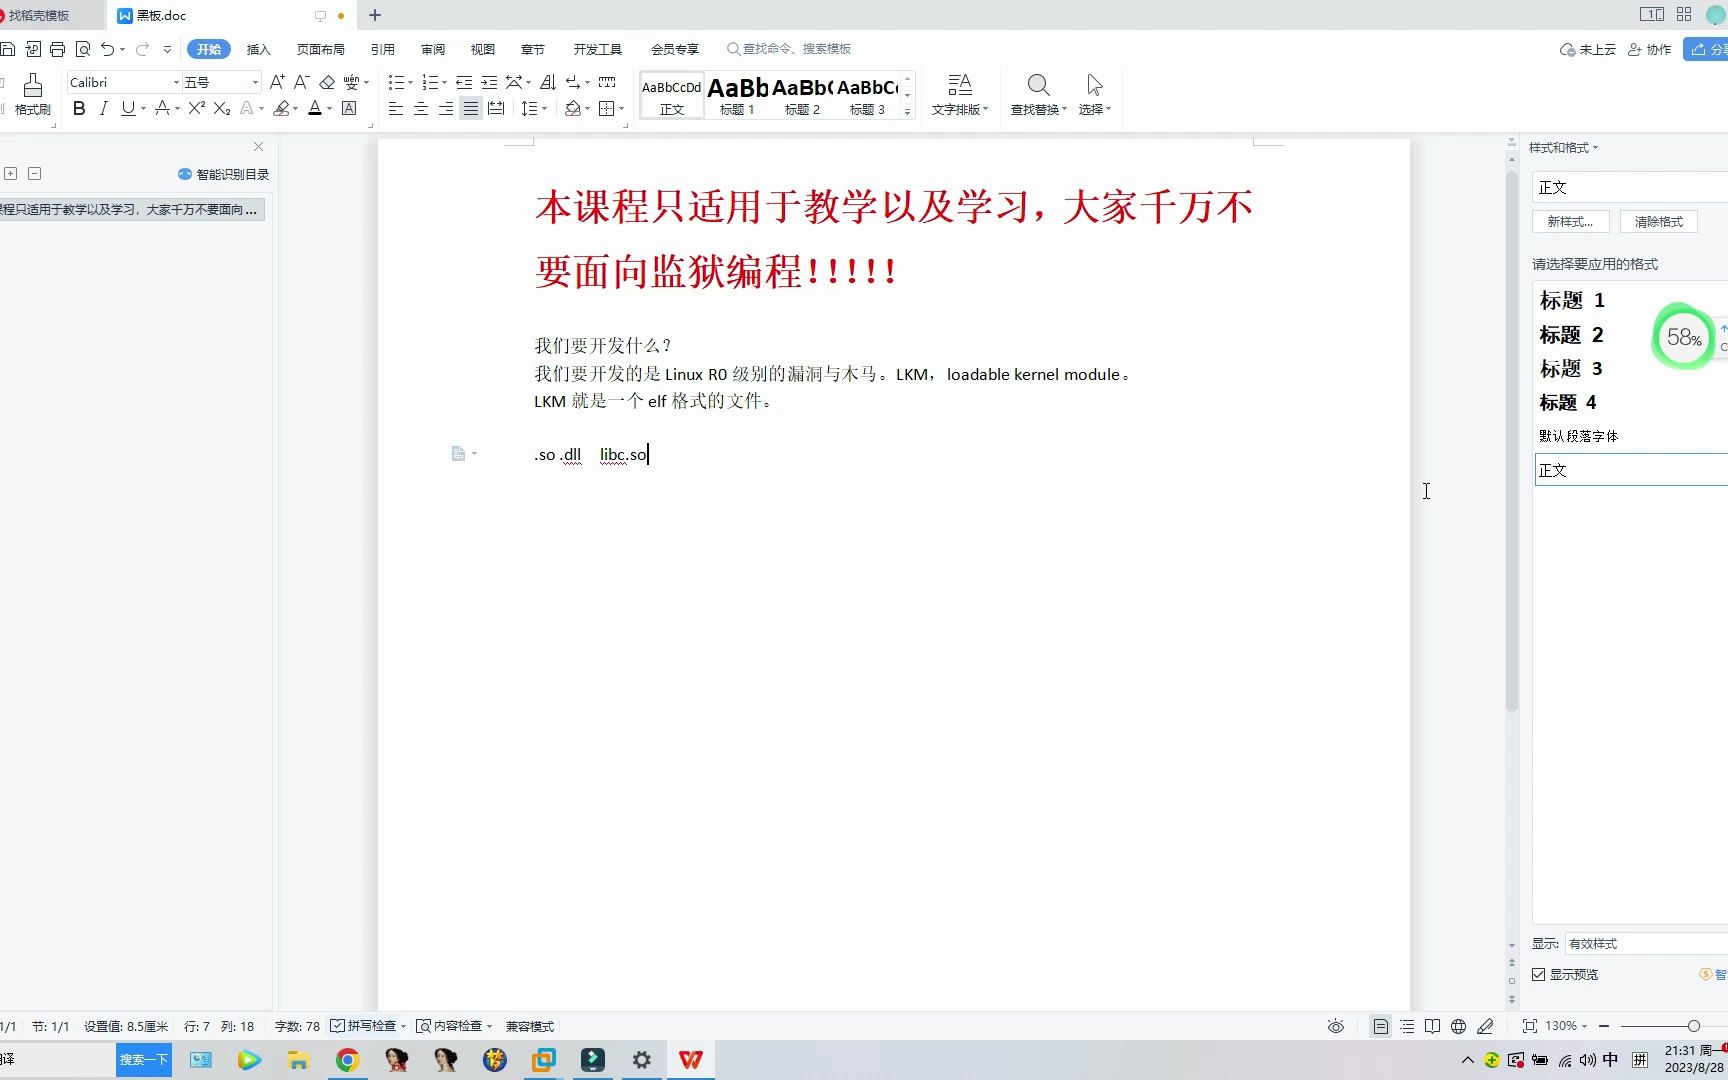Increase paragraph indent

489,82
